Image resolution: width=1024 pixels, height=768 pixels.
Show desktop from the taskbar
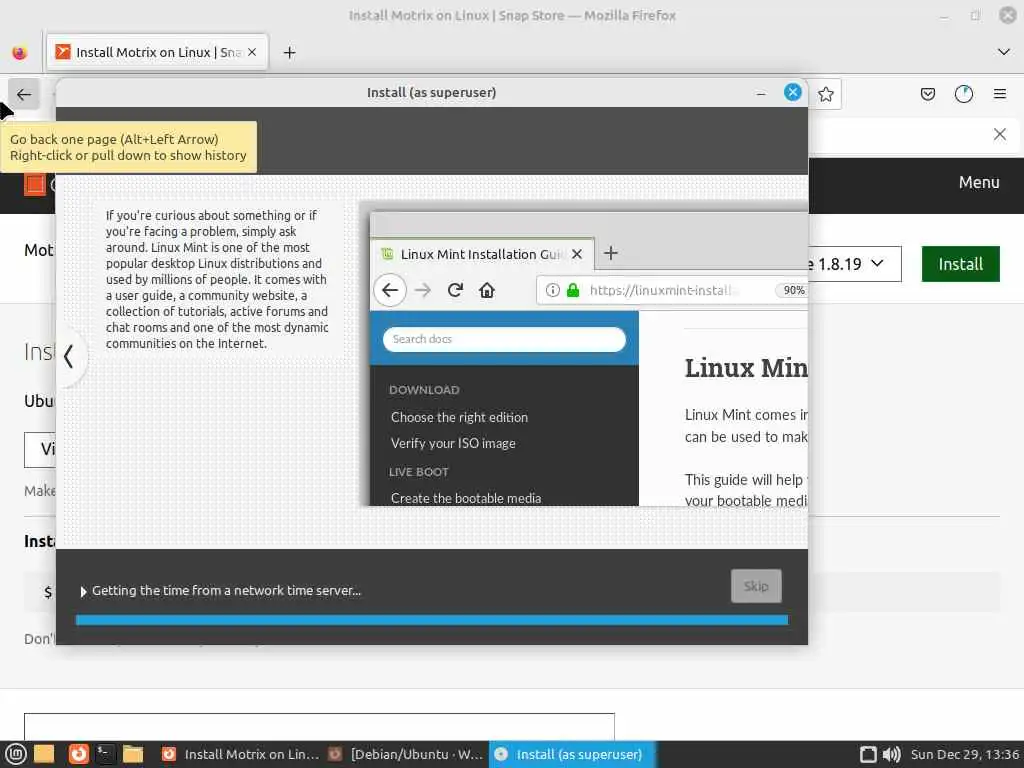tap(44, 754)
